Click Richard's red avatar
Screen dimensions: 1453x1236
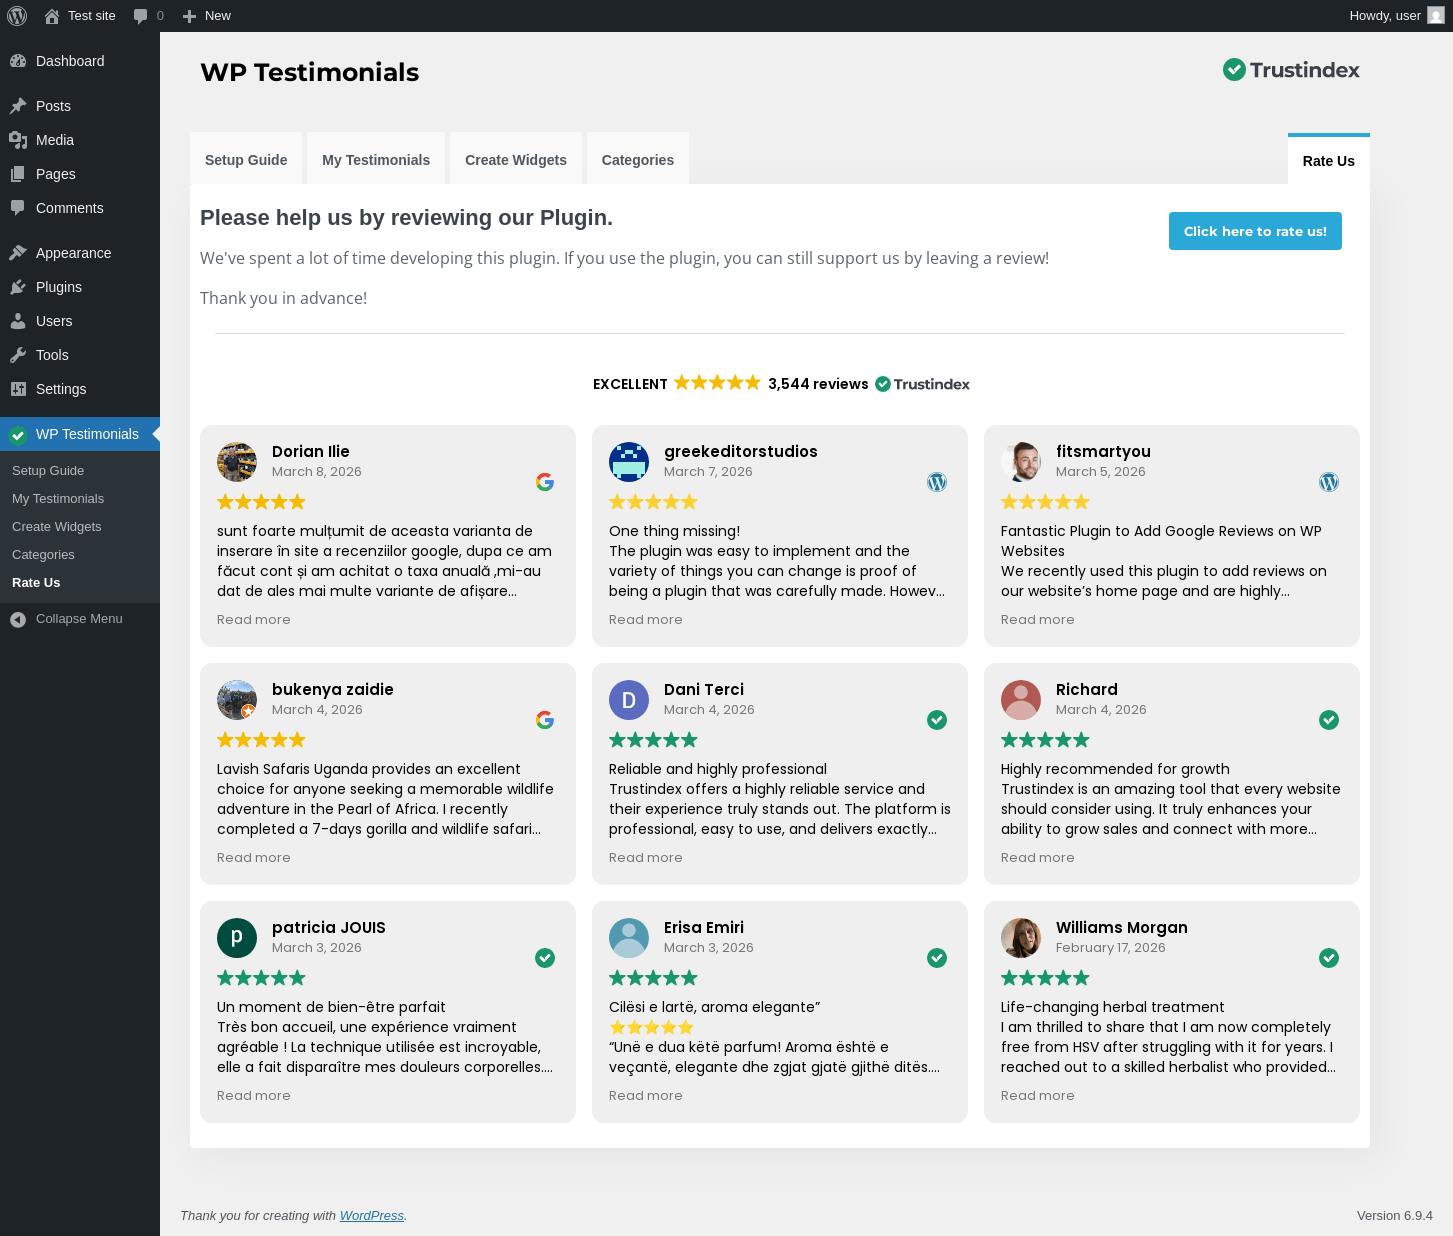pyautogui.click(x=1021, y=700)
